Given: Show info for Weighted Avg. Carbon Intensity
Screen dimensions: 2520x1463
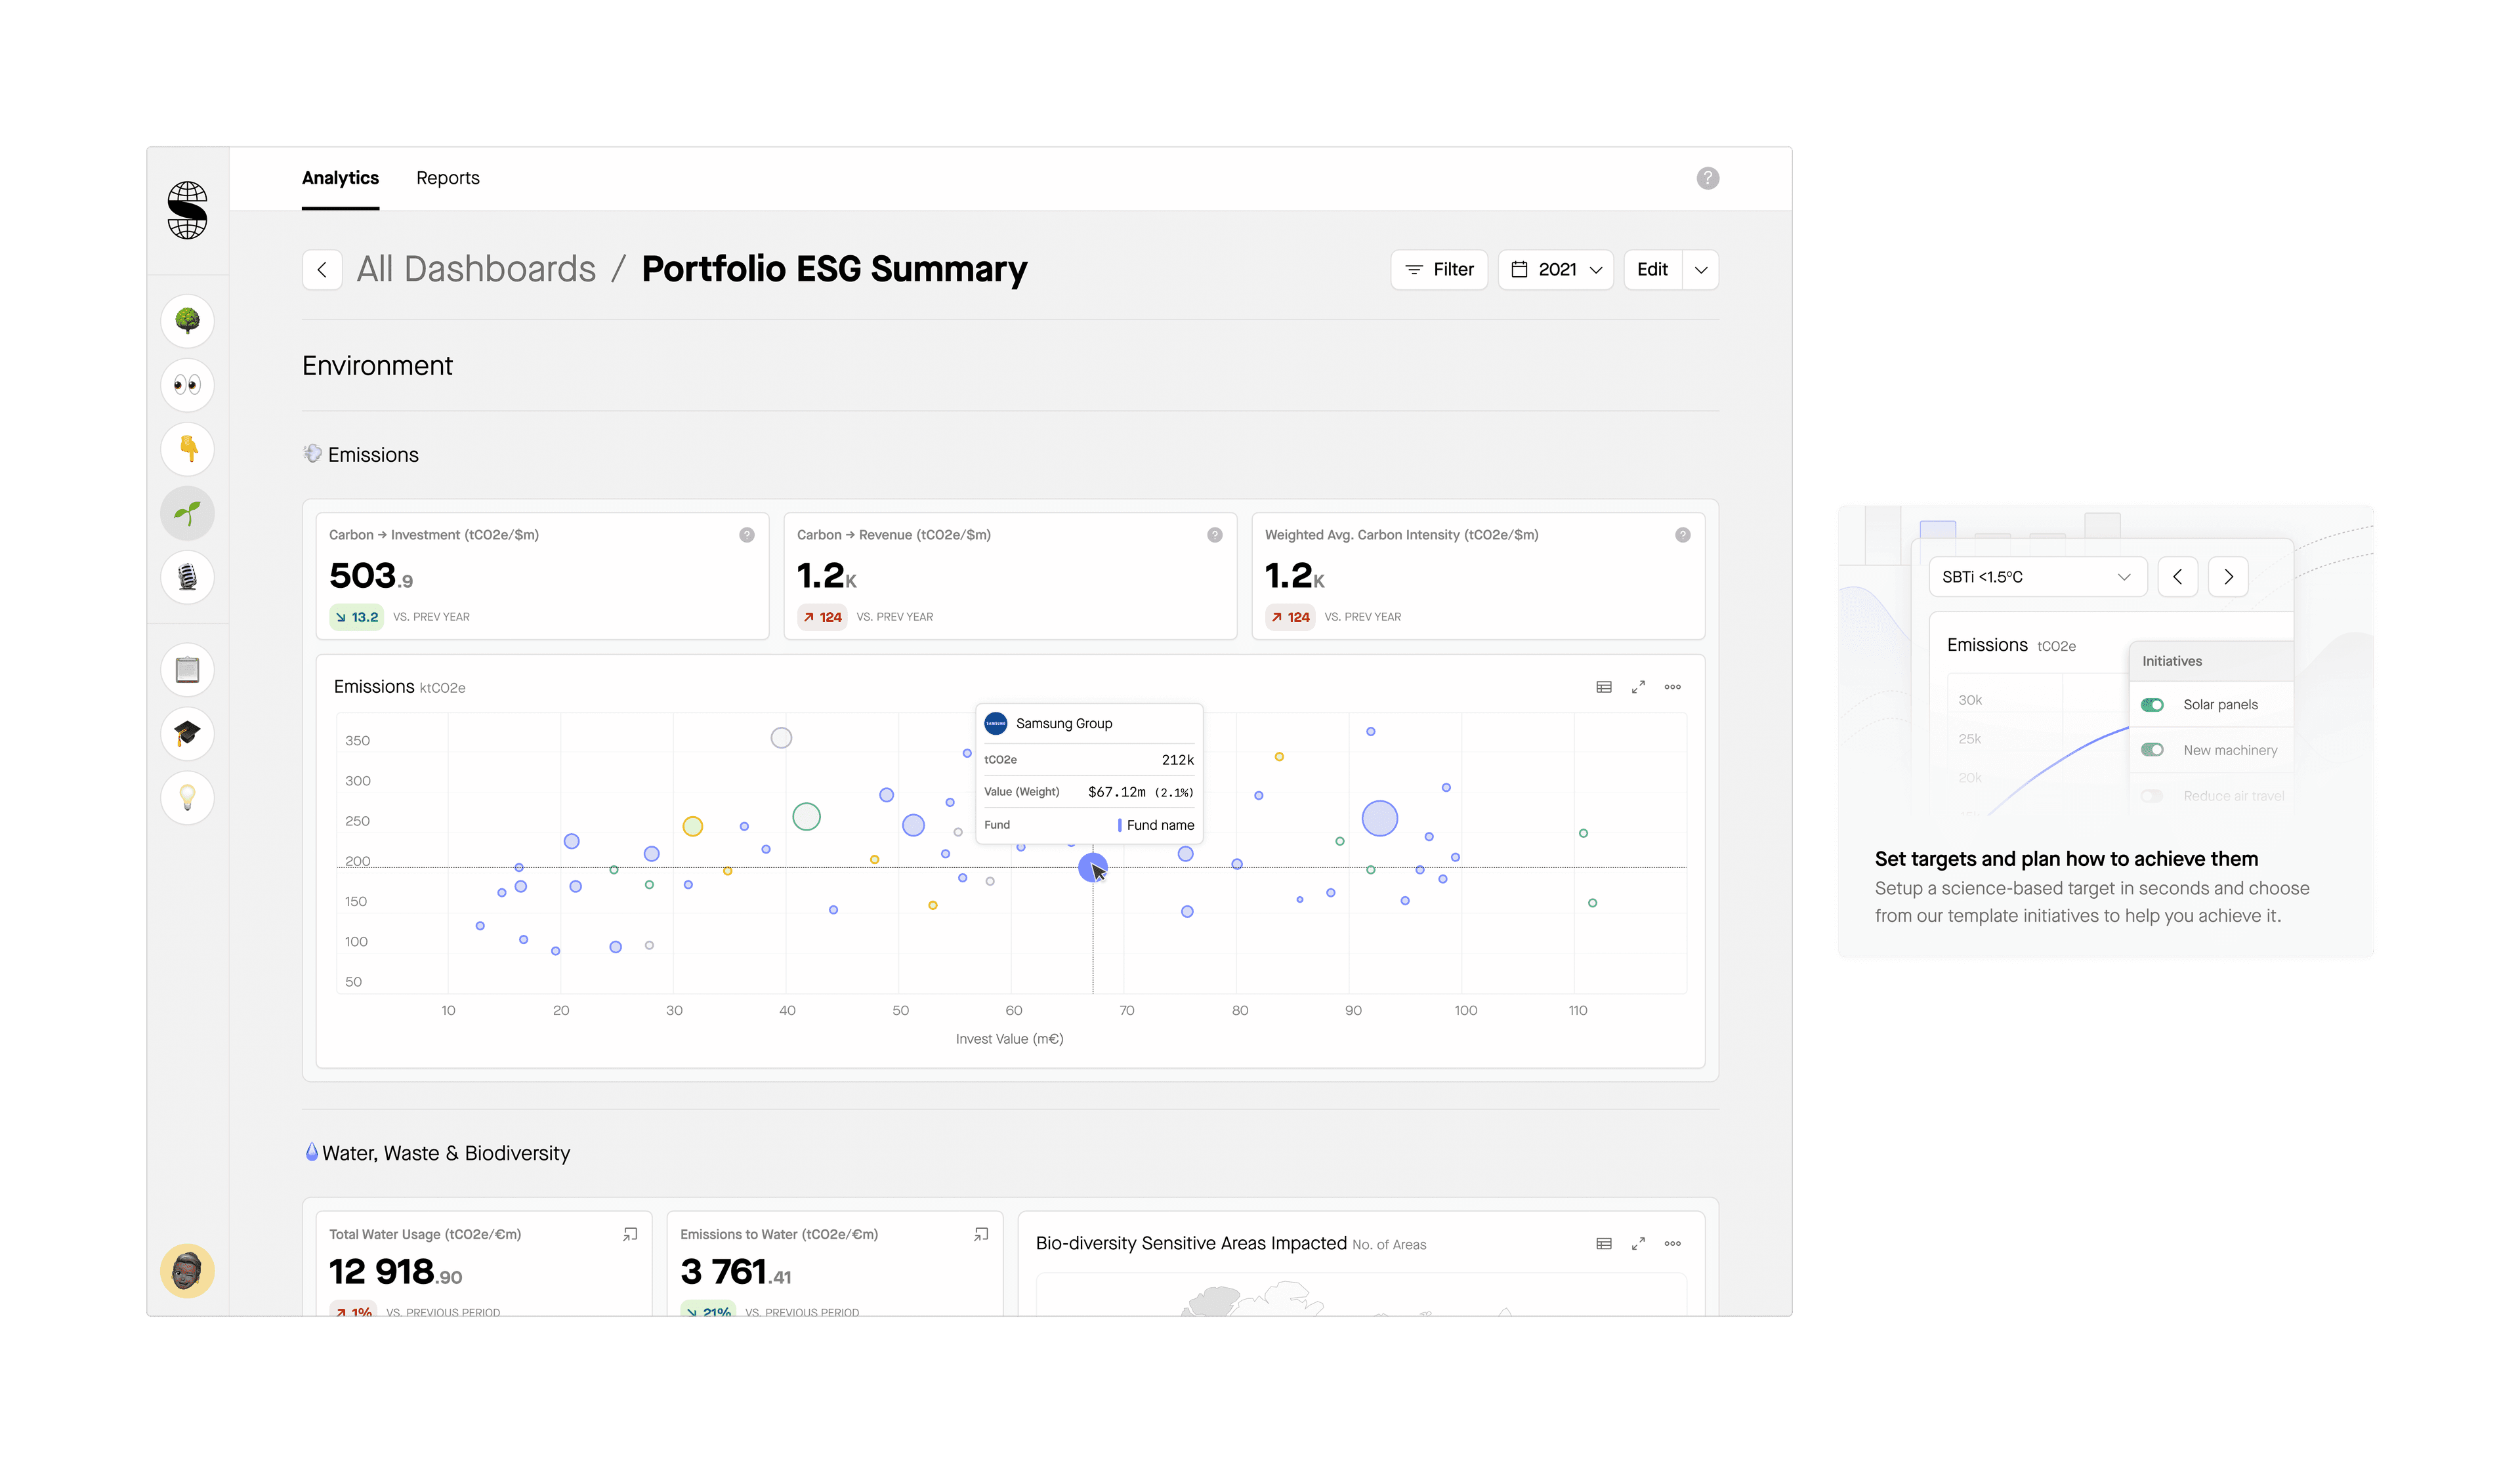Looking at the screenshot, I should pyautogui.click(x=1683, y=535).
